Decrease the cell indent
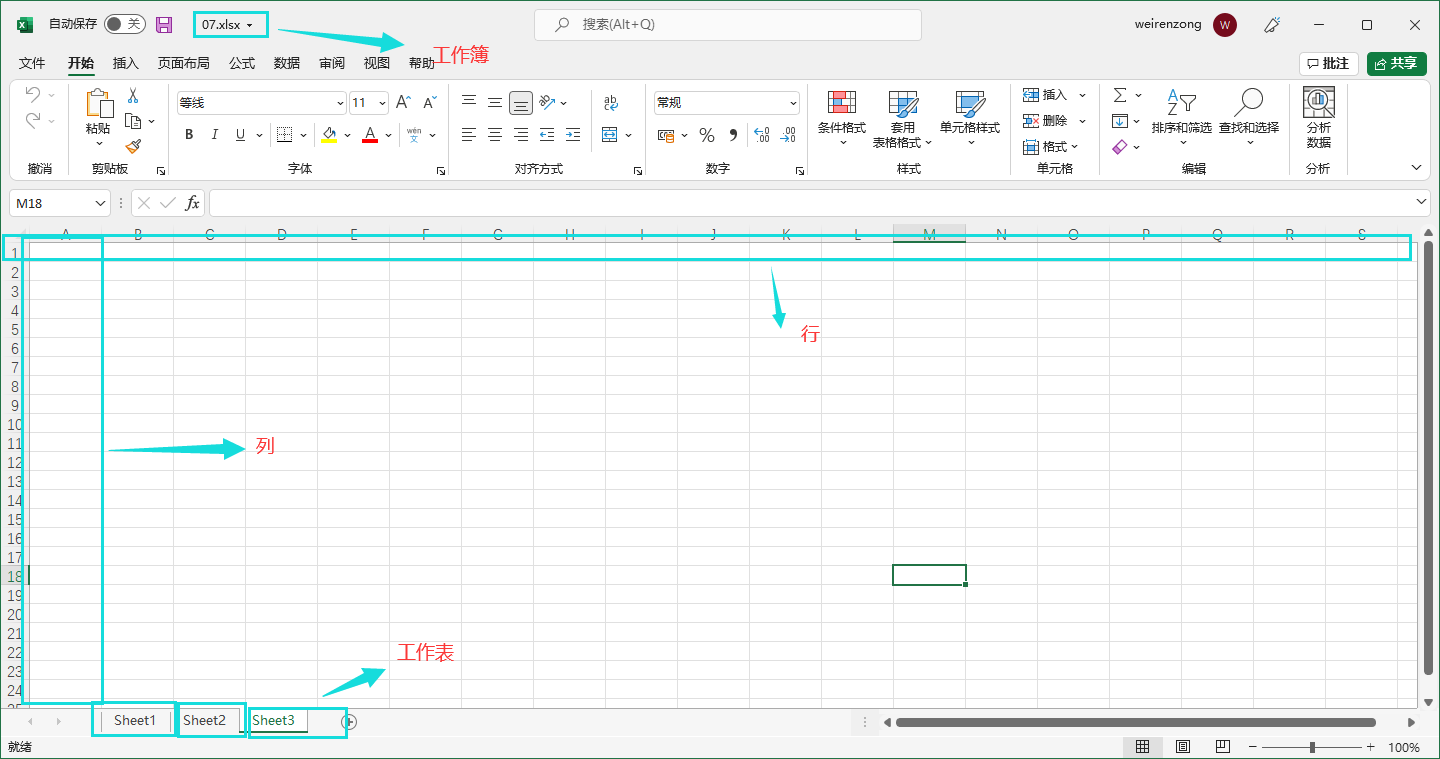Screen dimensions: 1440x759 [x=547, y=134]
